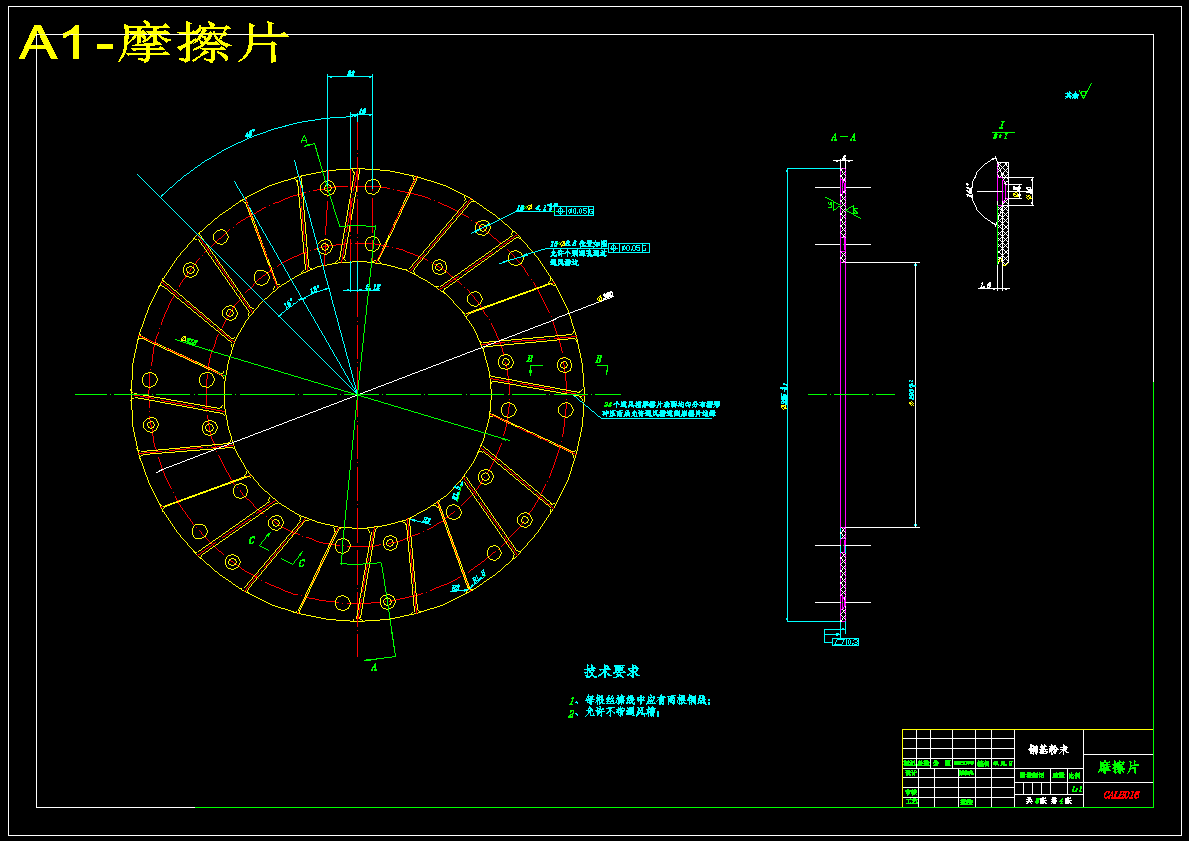Image resolution: width=1189 pixels, height=841 pixels.
Task: Select the Ø0.05 tolerance frame beside the Ø8.5 callout
Action: click(x=629, y=248)
